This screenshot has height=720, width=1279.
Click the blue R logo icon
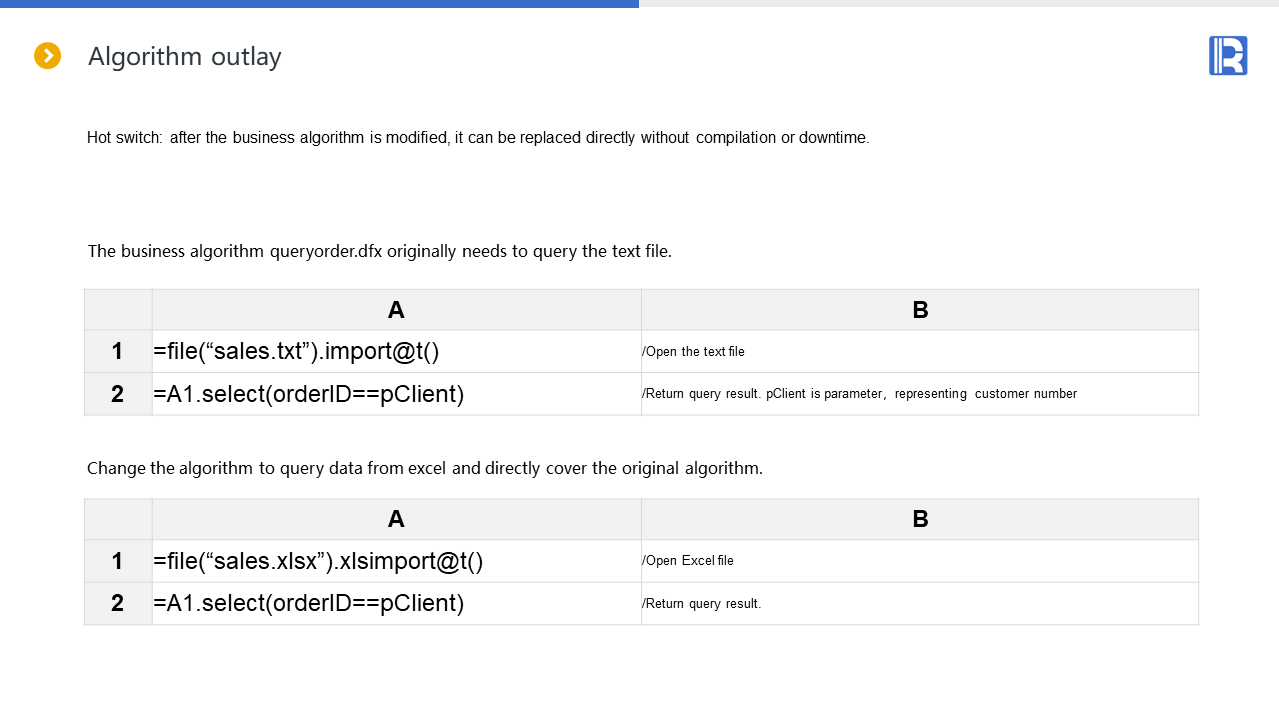tap(1228, 56)
